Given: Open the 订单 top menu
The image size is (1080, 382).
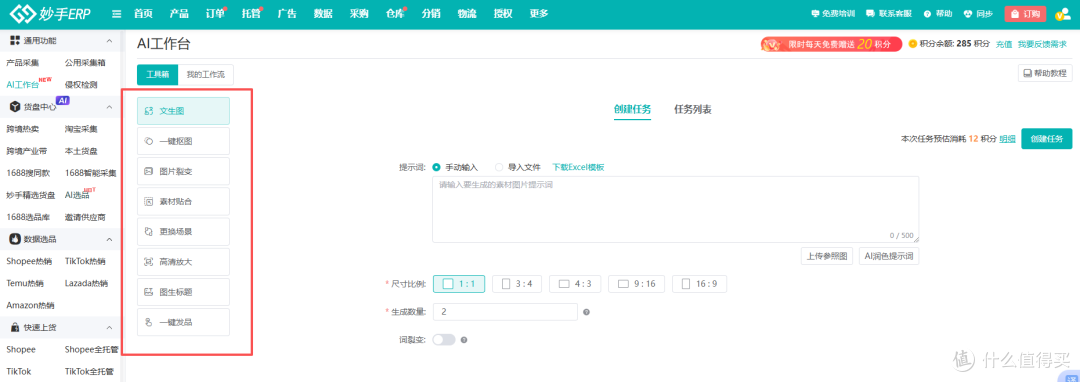Looking at the screenshot, I should 216,14.
